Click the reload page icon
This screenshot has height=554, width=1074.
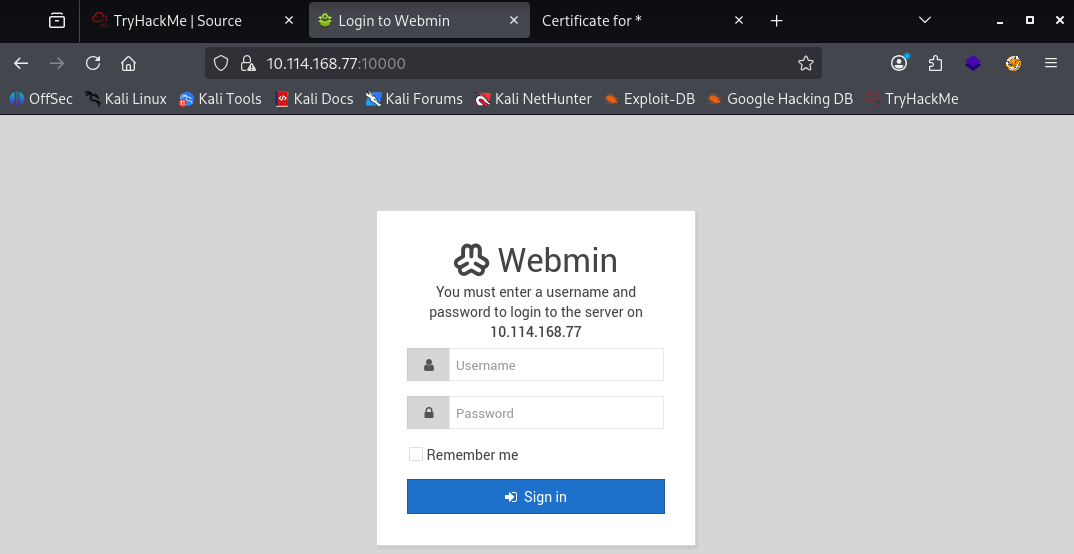(93, 63)
